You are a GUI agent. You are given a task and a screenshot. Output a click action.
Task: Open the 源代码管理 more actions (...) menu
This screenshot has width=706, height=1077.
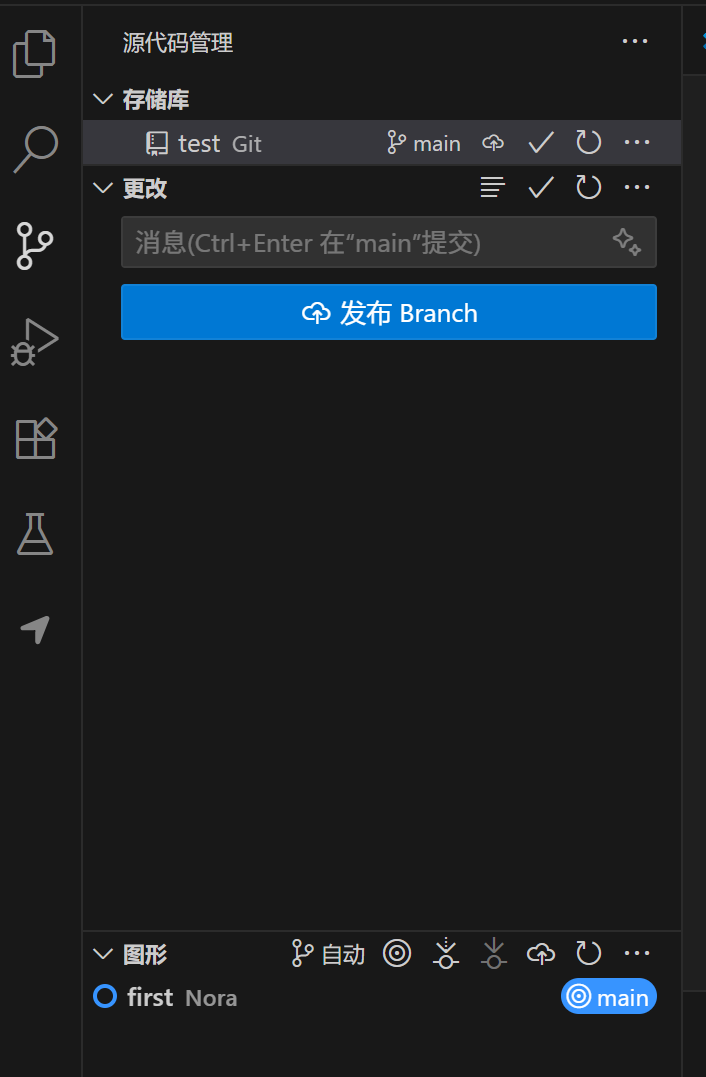tap(635, 41)
